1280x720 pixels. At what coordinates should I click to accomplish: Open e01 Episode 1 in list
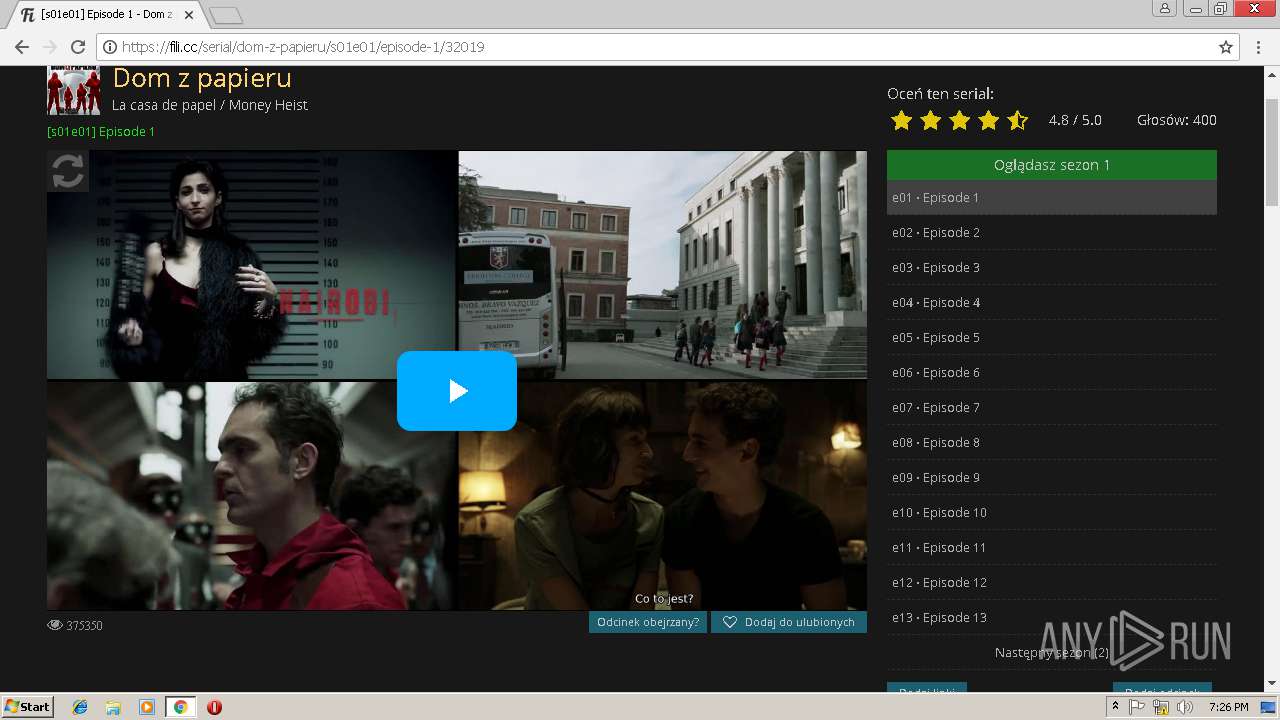pos(1052,197)
